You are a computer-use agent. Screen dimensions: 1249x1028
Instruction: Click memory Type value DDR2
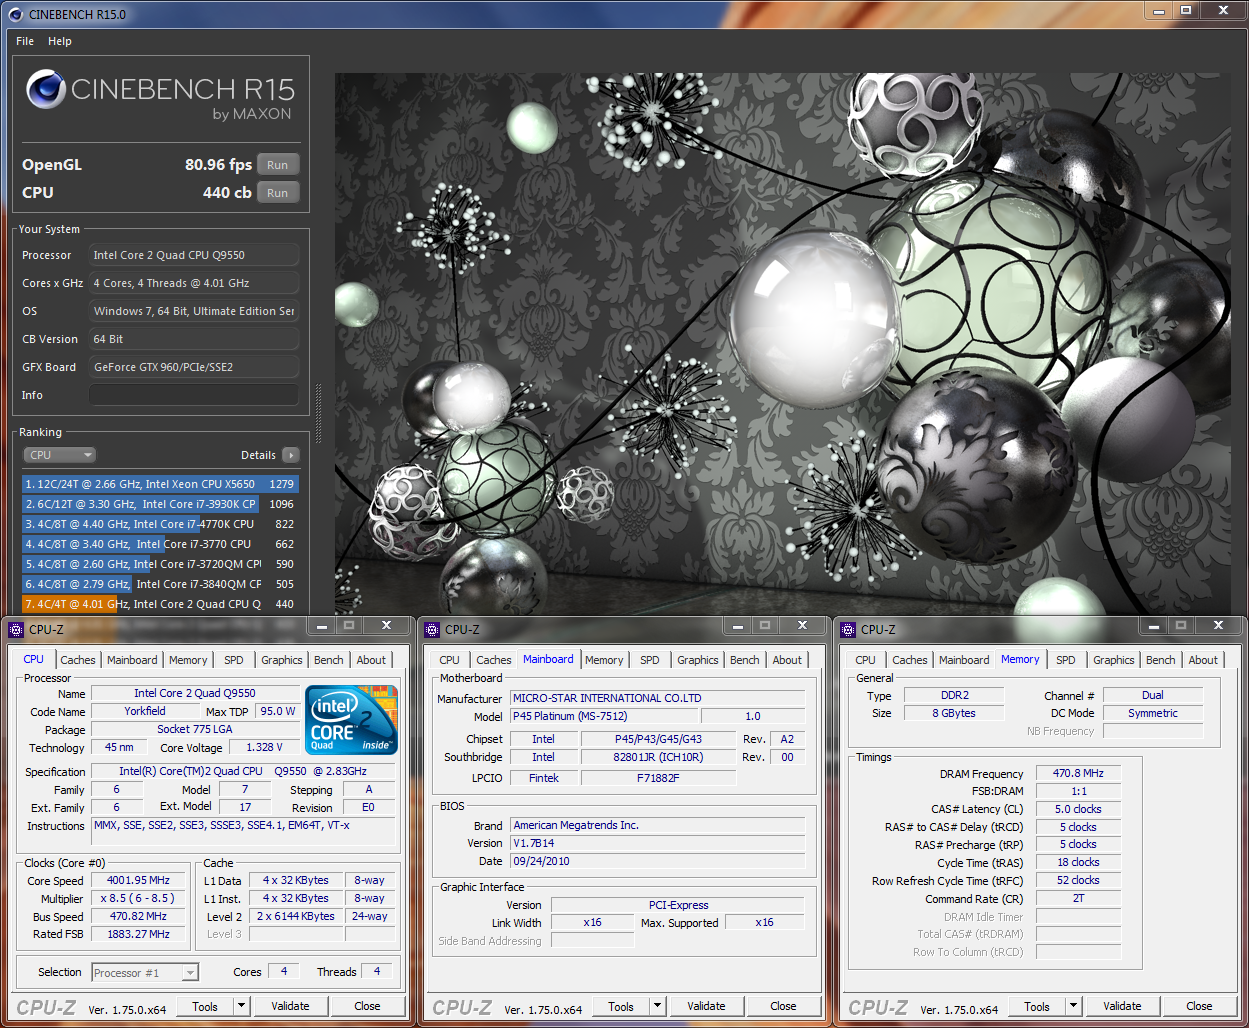pyautogui.click(x=954, y=695)
